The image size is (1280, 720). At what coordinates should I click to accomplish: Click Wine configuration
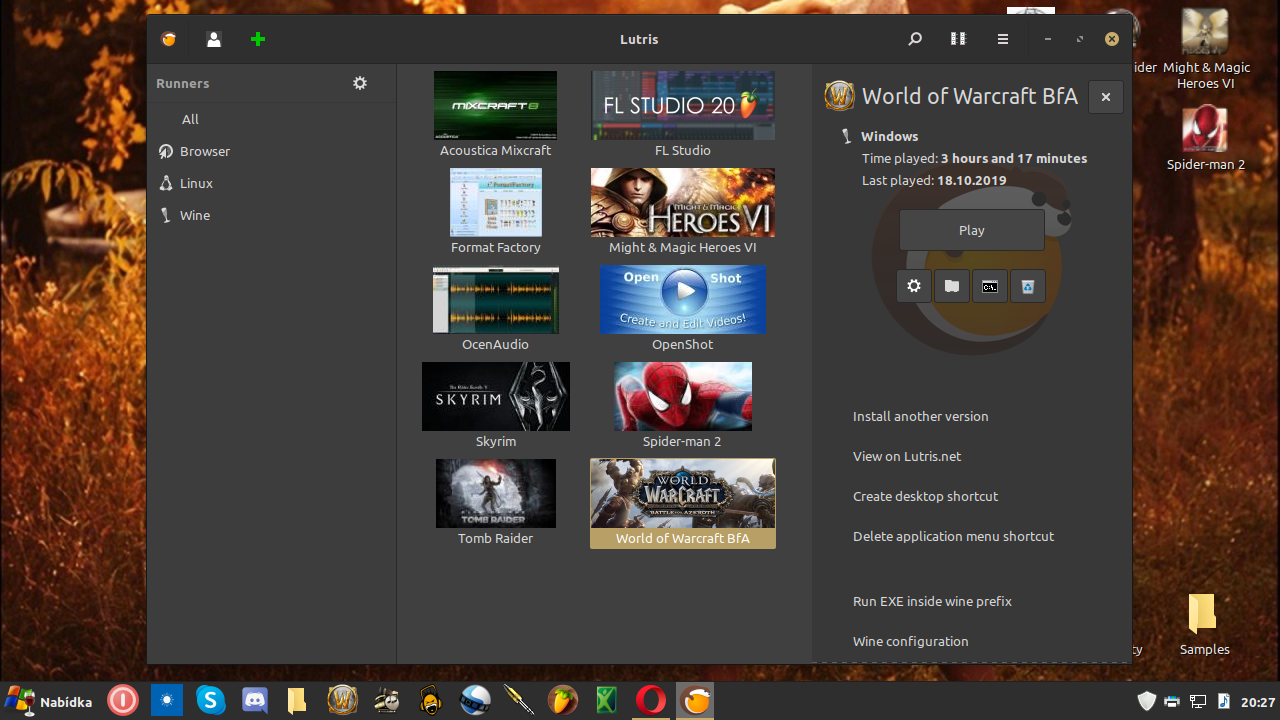(910, 641)
